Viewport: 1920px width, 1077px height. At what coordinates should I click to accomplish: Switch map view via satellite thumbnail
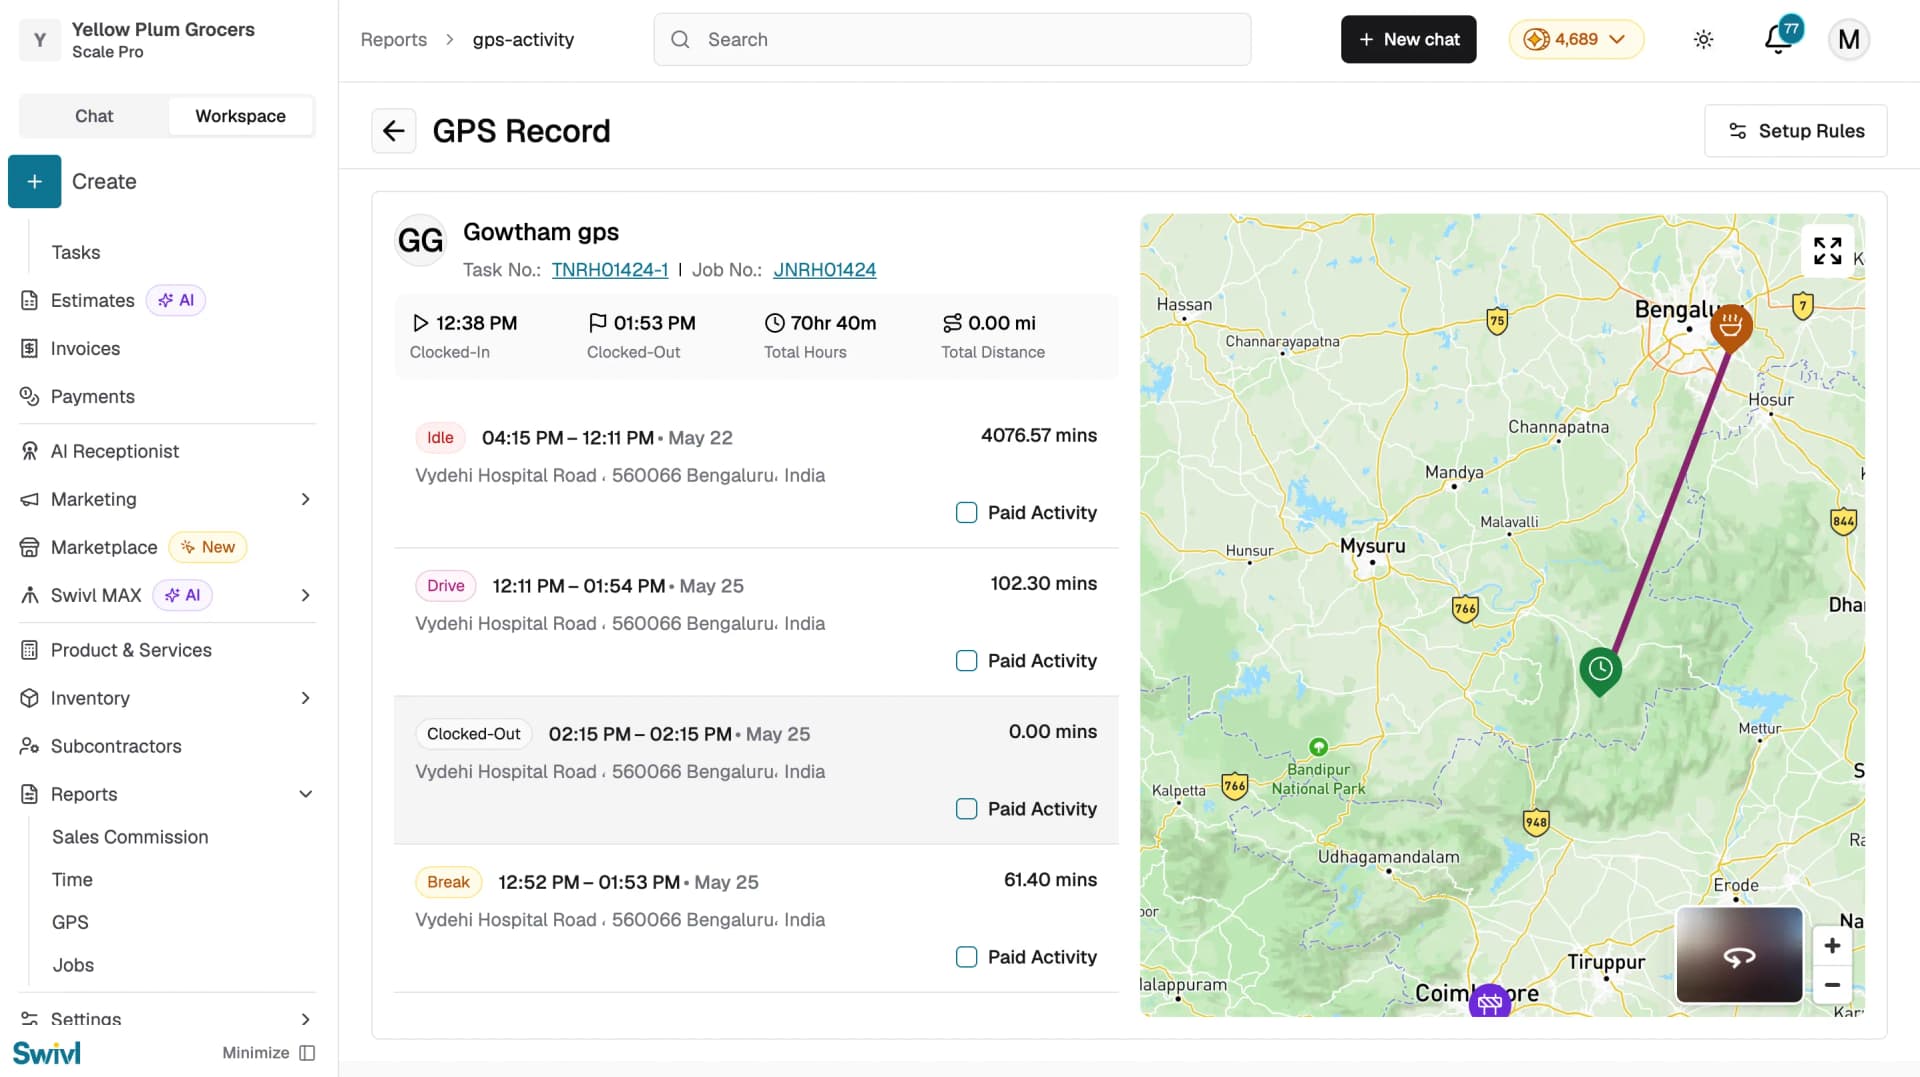click(1739, 955)
